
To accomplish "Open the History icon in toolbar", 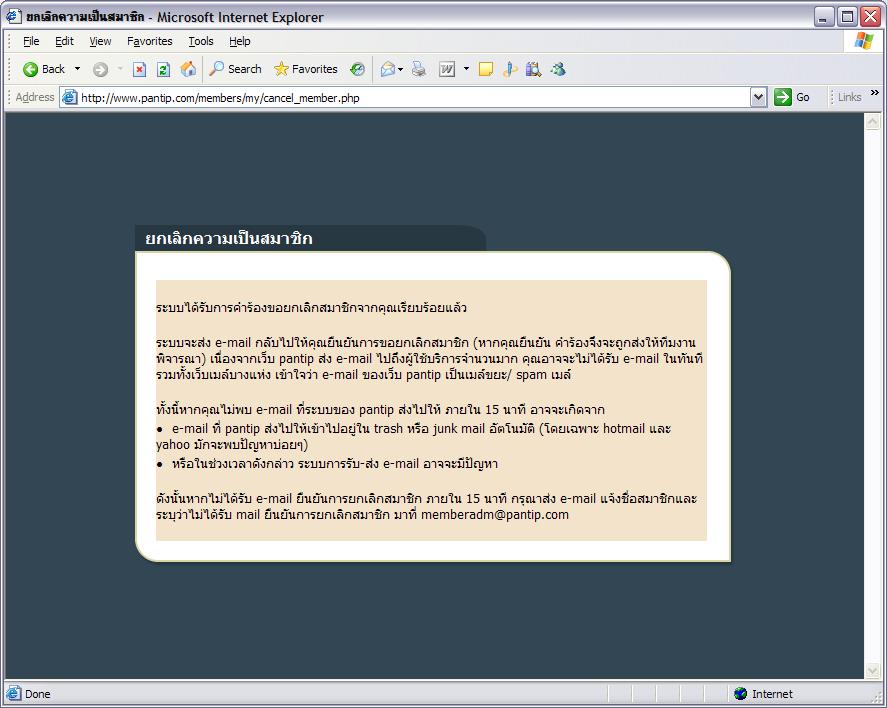I will (x=357, y=69).
